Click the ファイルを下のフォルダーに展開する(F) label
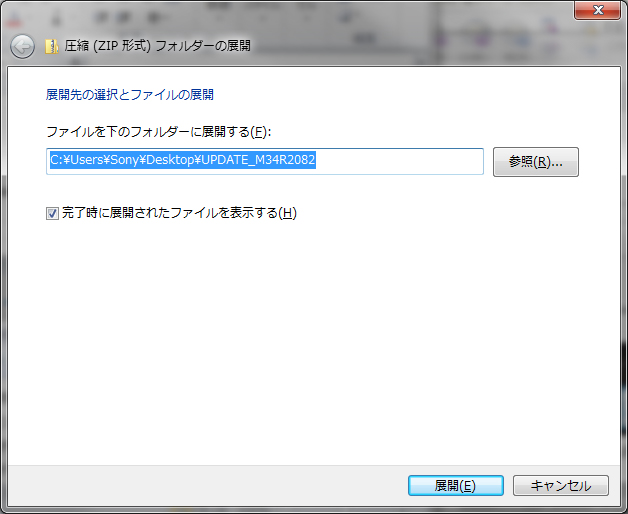This screenshot has height=514, width=628. pos(158,132)
